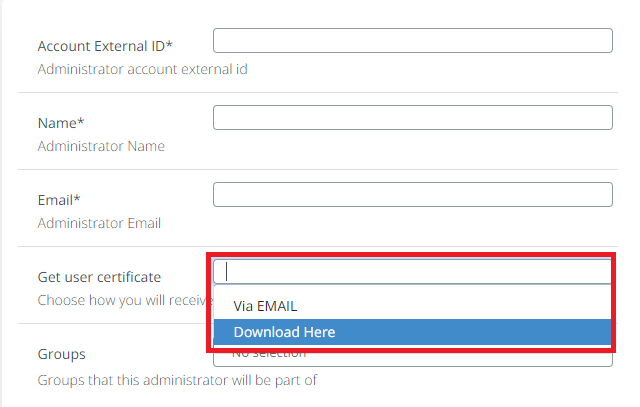
Task: Click the certificate dropdown search box
Action: pyautogui.click(x=412, y=271)
